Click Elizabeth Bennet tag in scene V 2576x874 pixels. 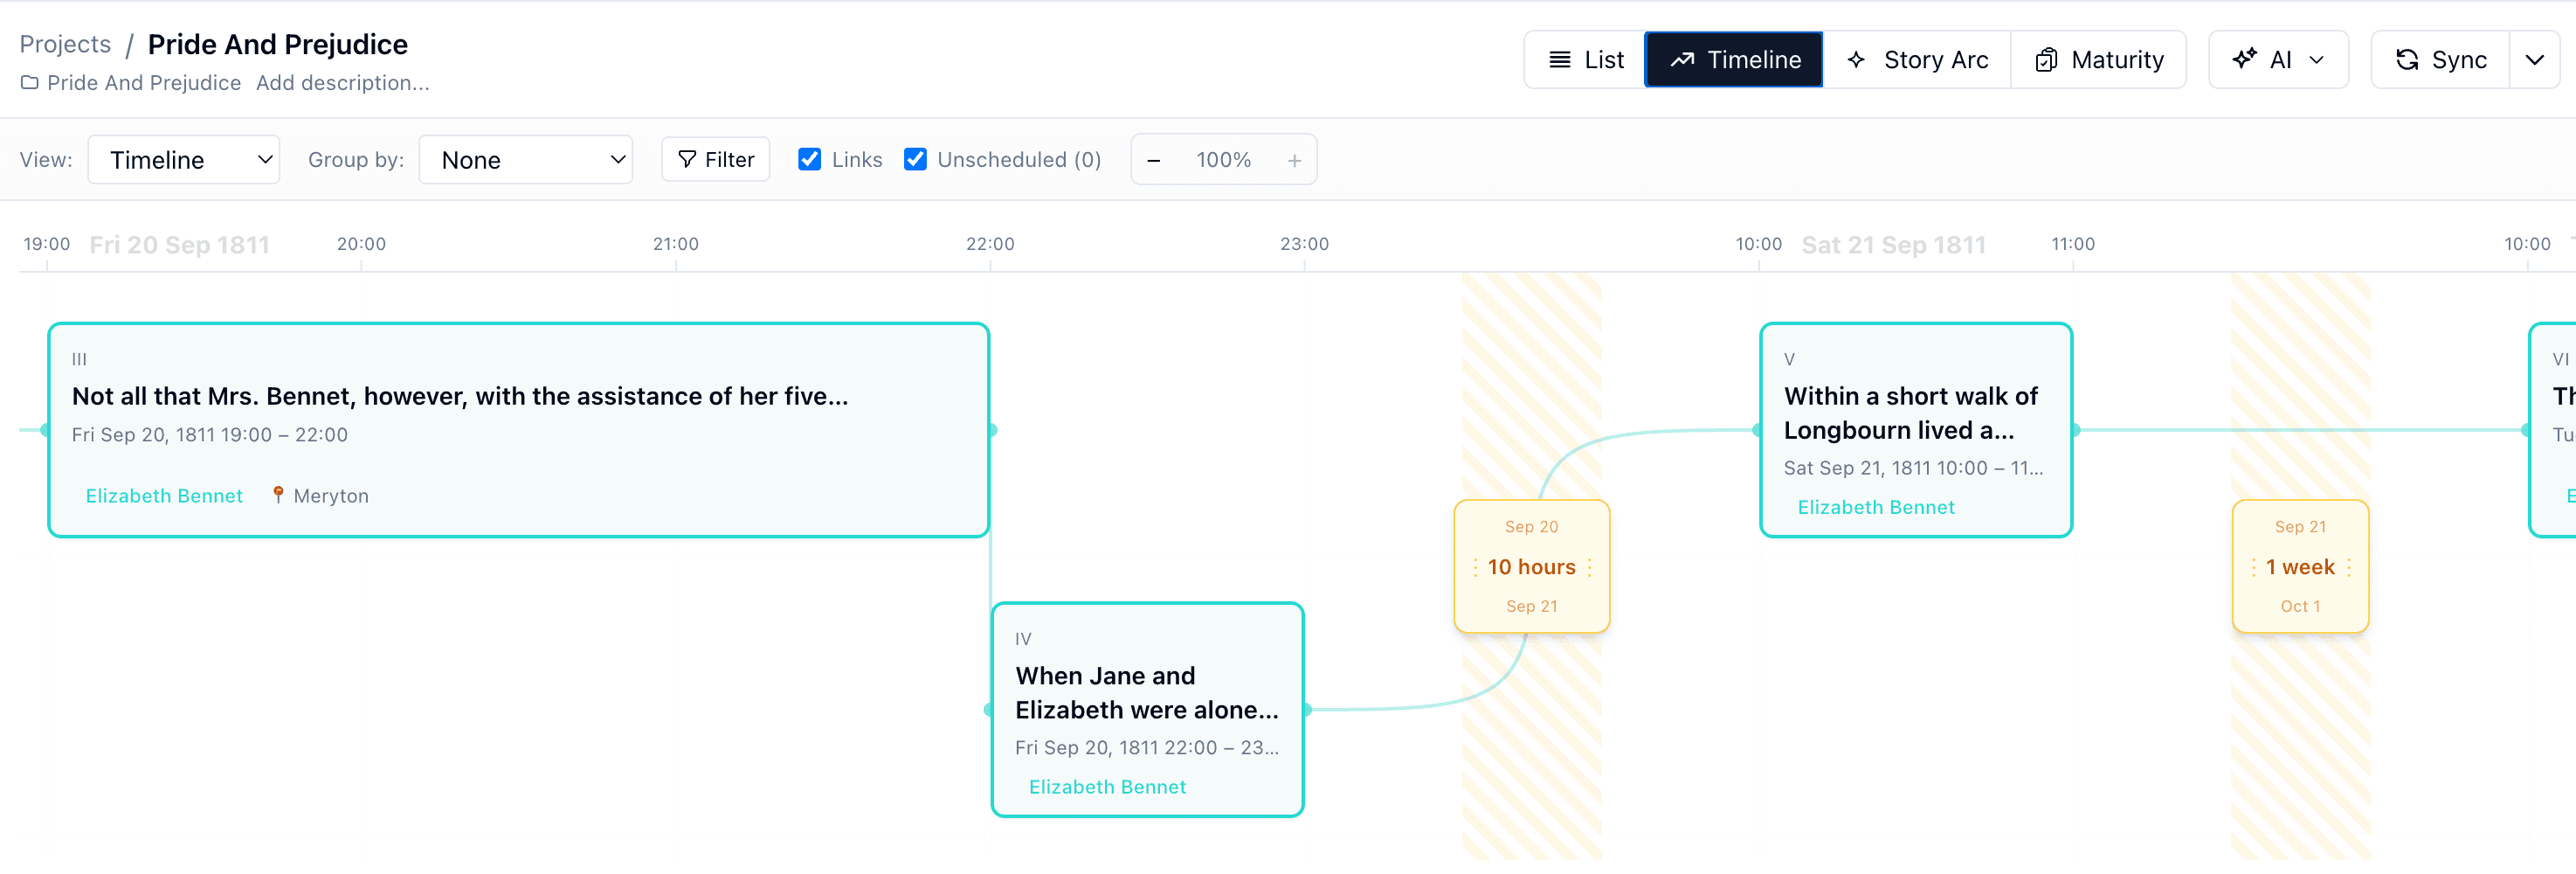click(1876, 507)
